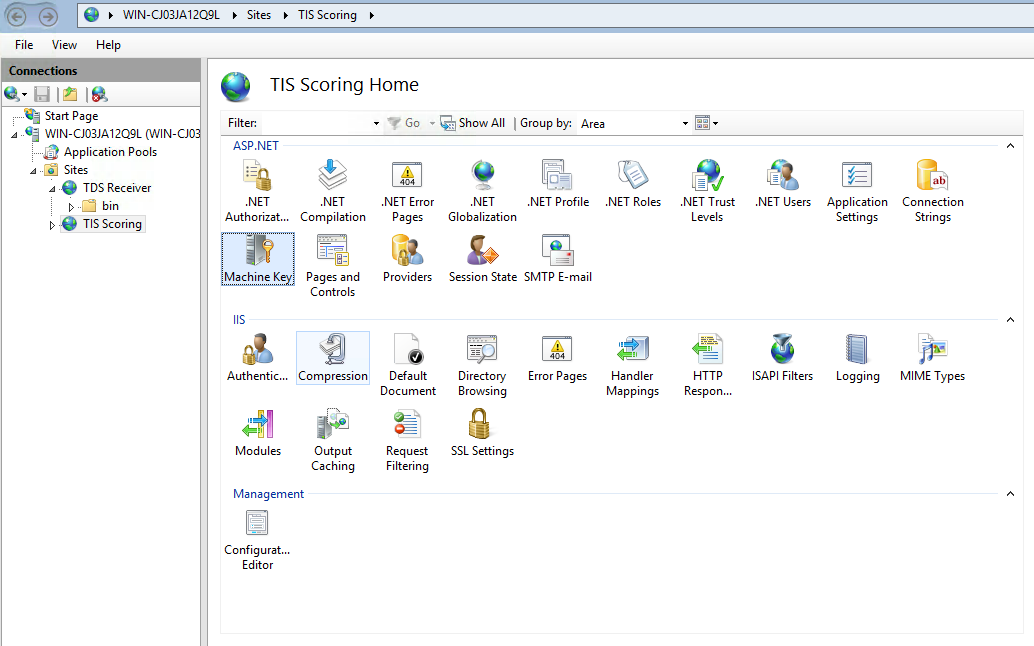Open Authentication feature under IIS

point(257,358)
